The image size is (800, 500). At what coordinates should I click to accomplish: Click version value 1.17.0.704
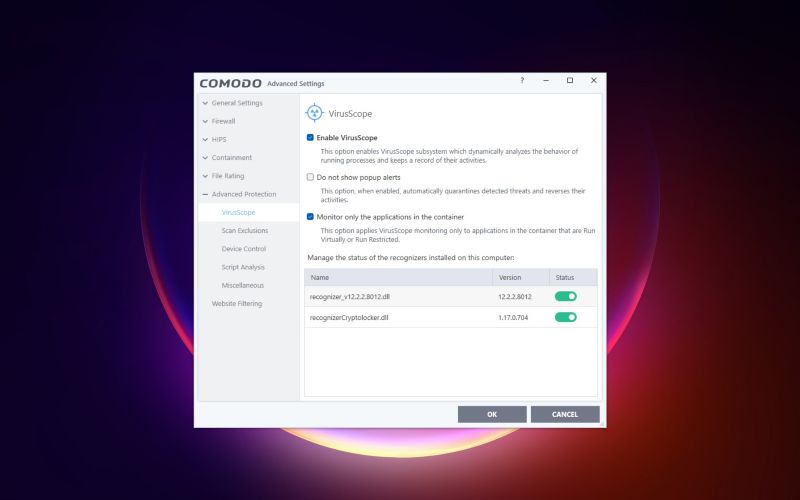pyautogui.click(x=513, y=317)
